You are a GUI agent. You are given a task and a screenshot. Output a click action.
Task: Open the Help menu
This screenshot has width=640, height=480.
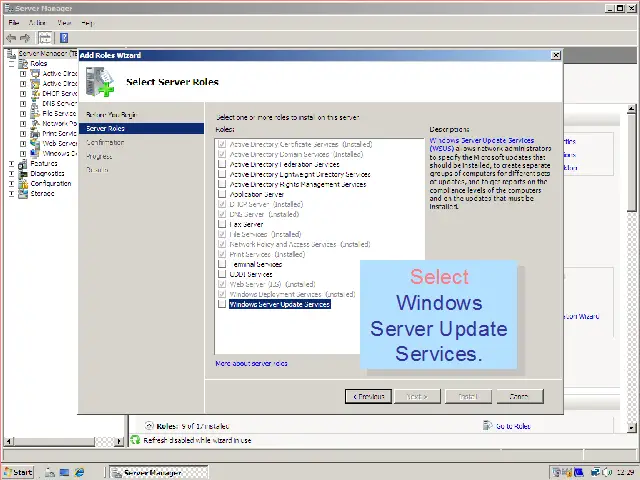[87, 23]
